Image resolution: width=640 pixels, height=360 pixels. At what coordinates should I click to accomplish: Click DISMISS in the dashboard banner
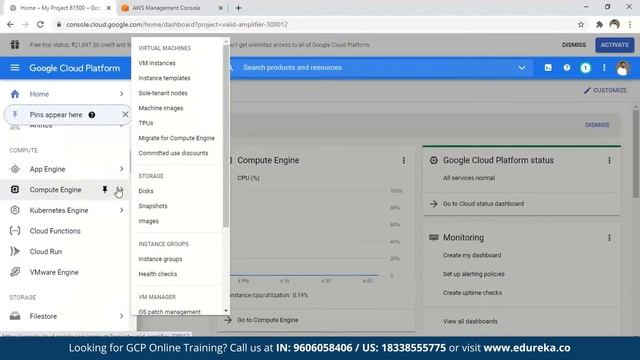coord(597,125)
